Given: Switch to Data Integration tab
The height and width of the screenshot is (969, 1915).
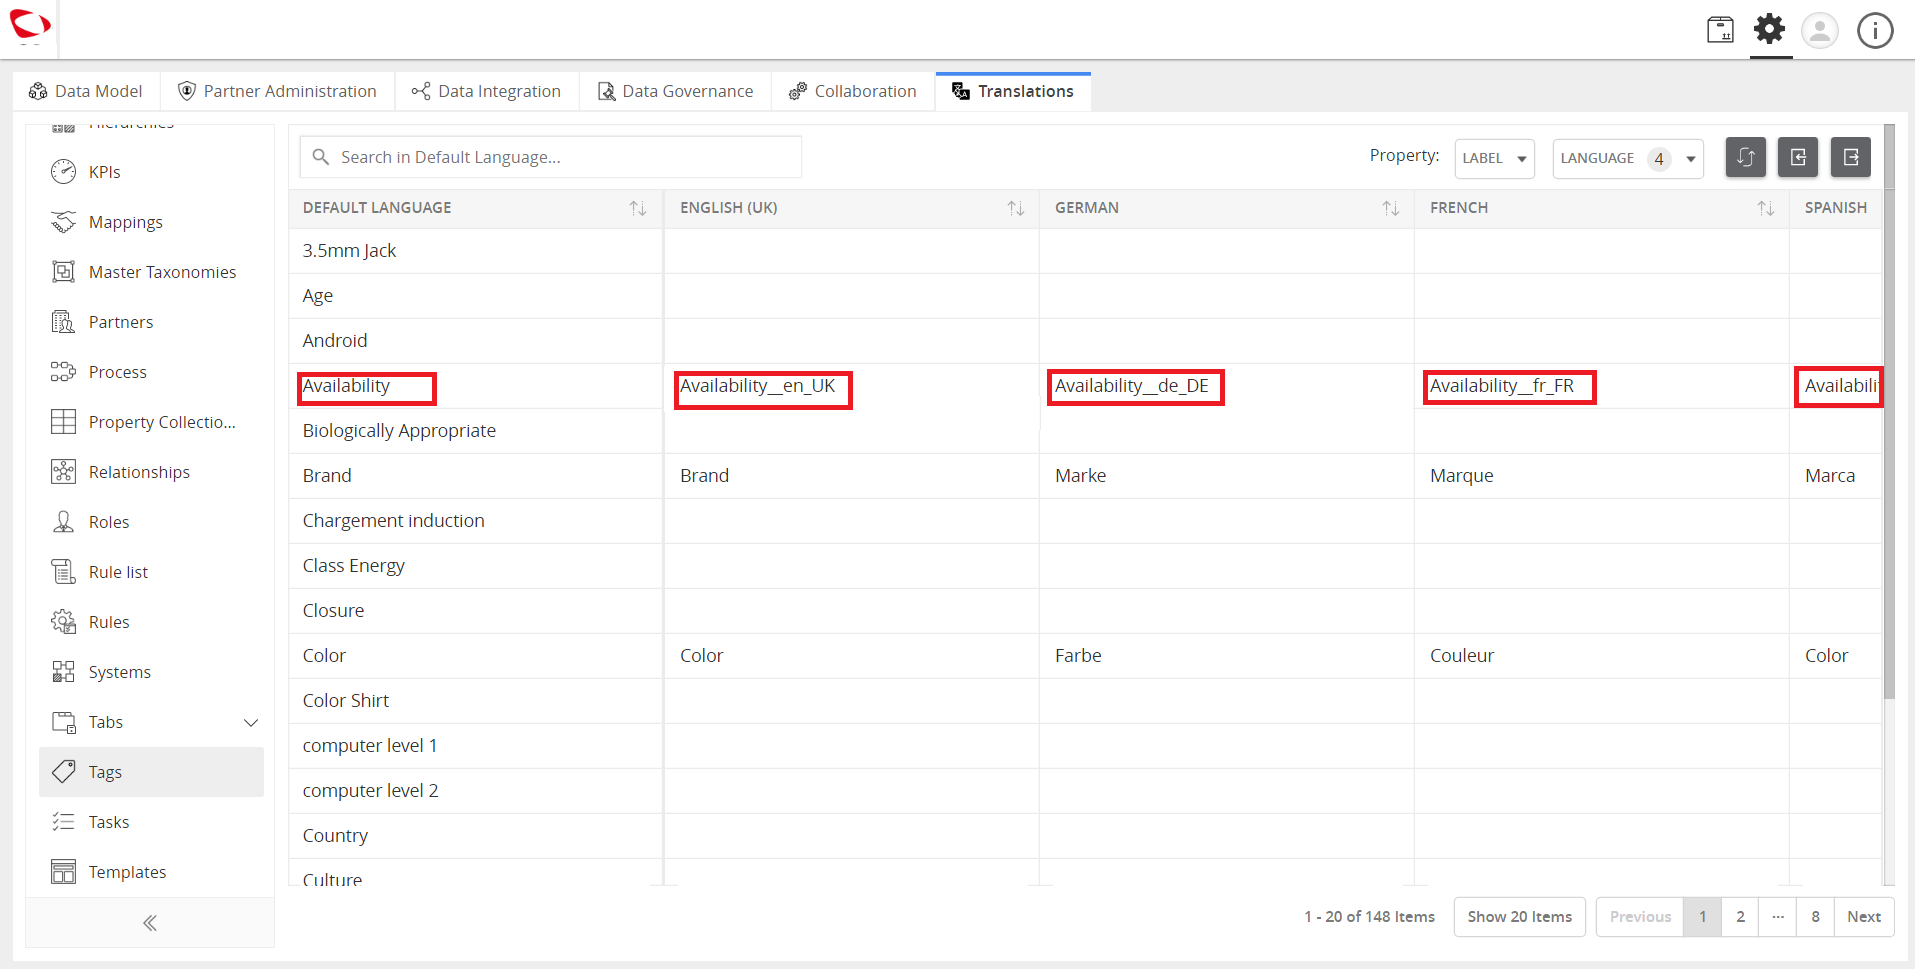Looking at the screenshot, I should pos(486,91).
